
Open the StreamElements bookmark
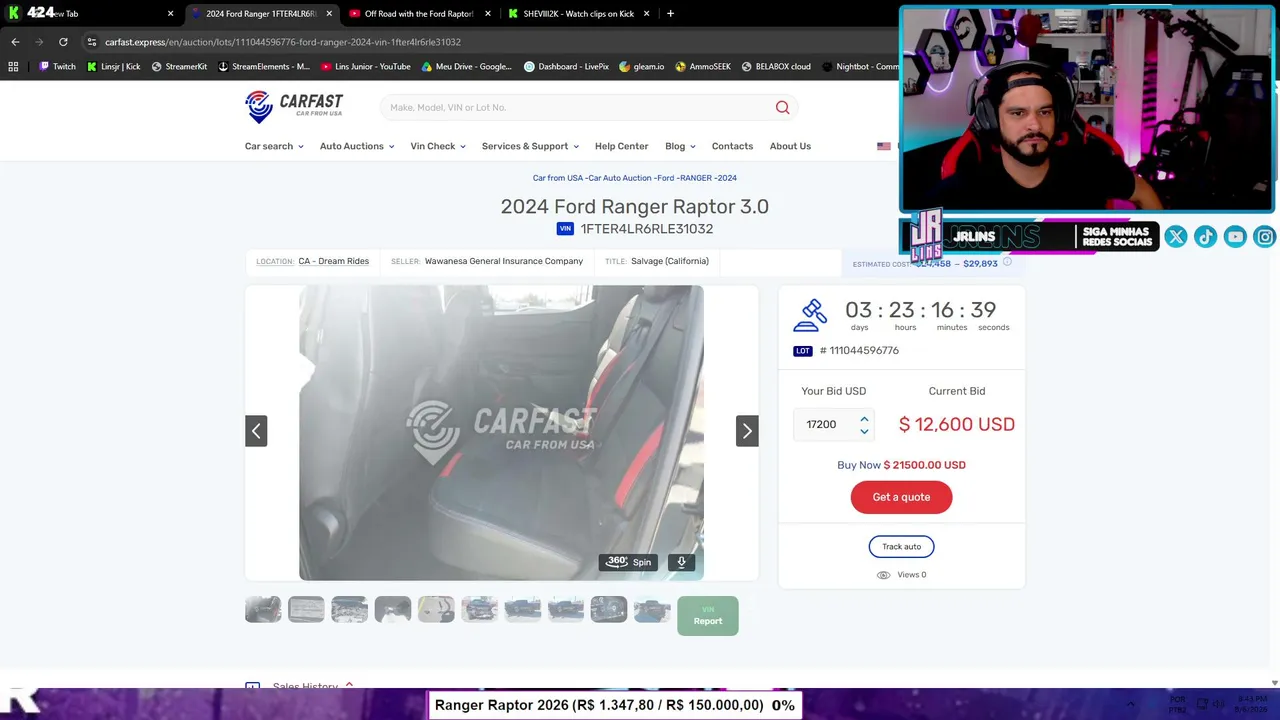[x=265, y=67]
